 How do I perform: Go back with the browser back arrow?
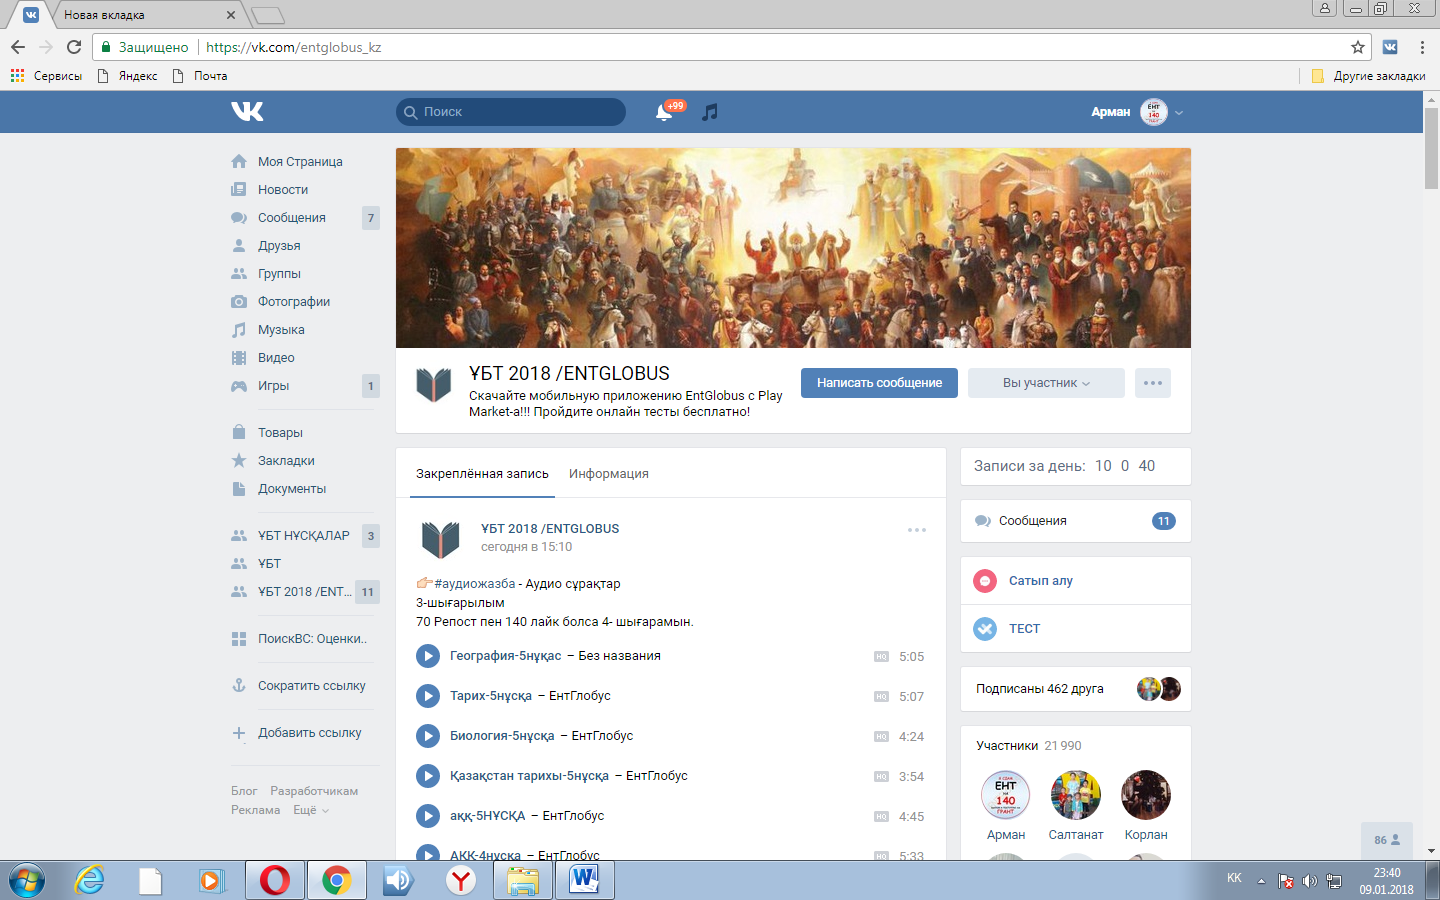tap(18, 47)
